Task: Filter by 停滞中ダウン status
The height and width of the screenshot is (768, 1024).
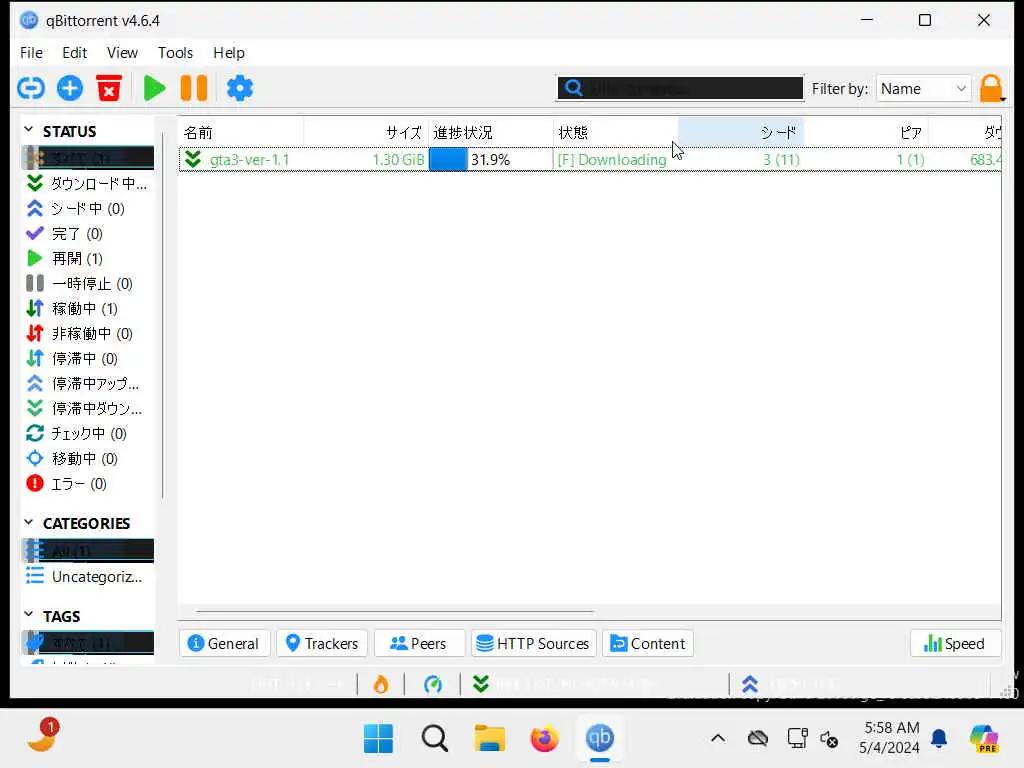Action: click(x=88, y=408)
